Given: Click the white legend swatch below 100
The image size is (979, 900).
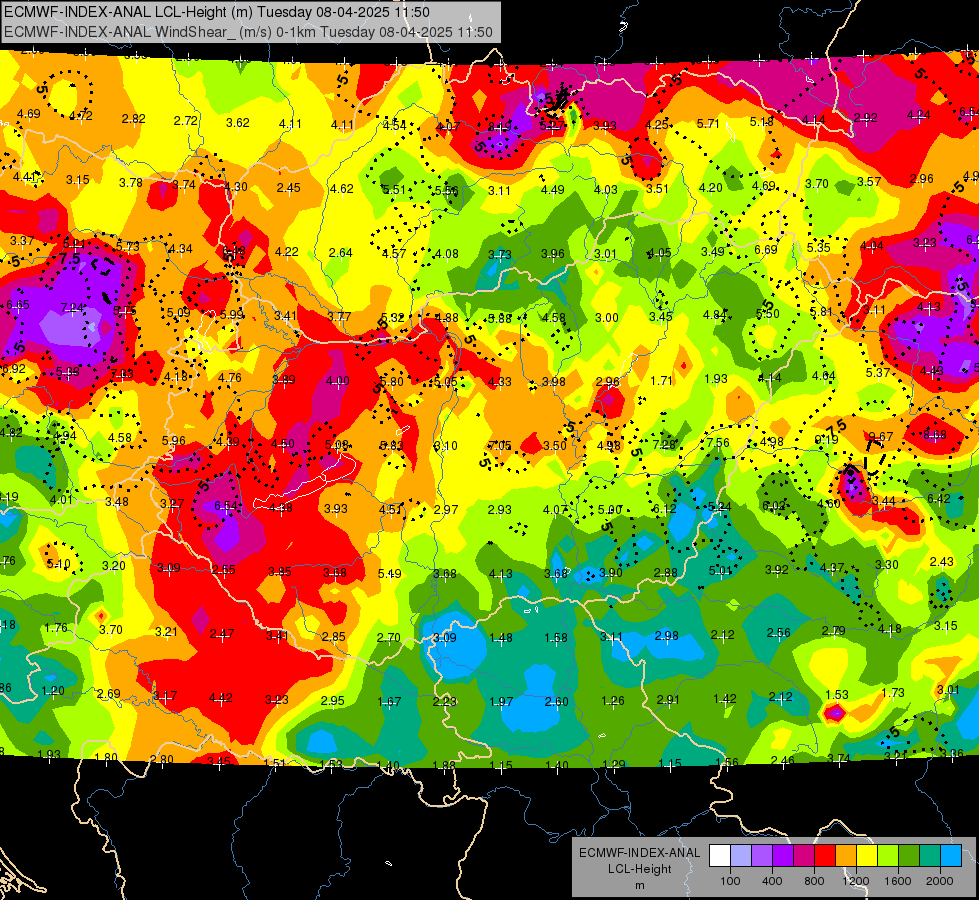Looking at the screenshot, I should click(x=720, y=856).
